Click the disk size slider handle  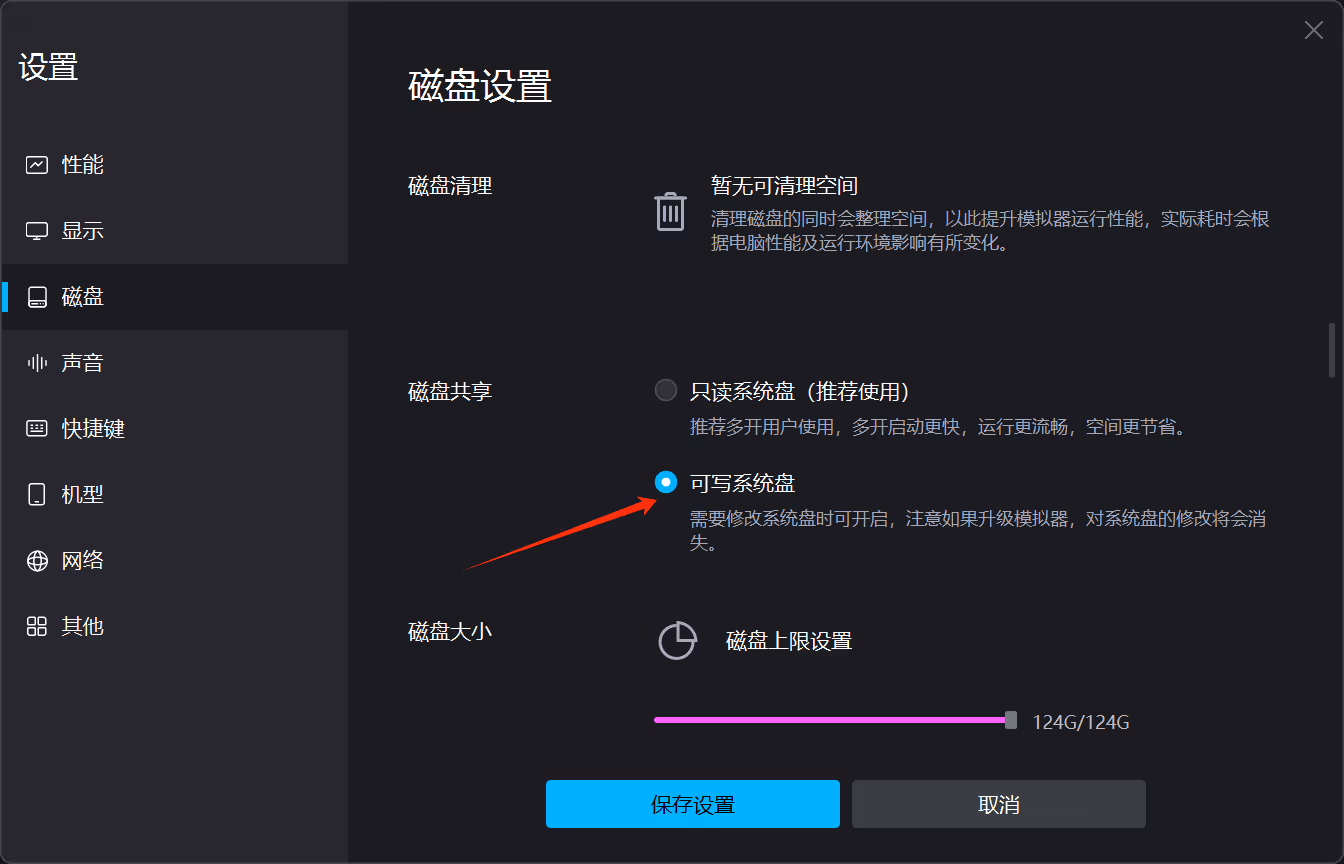[x=1011, y=720]
